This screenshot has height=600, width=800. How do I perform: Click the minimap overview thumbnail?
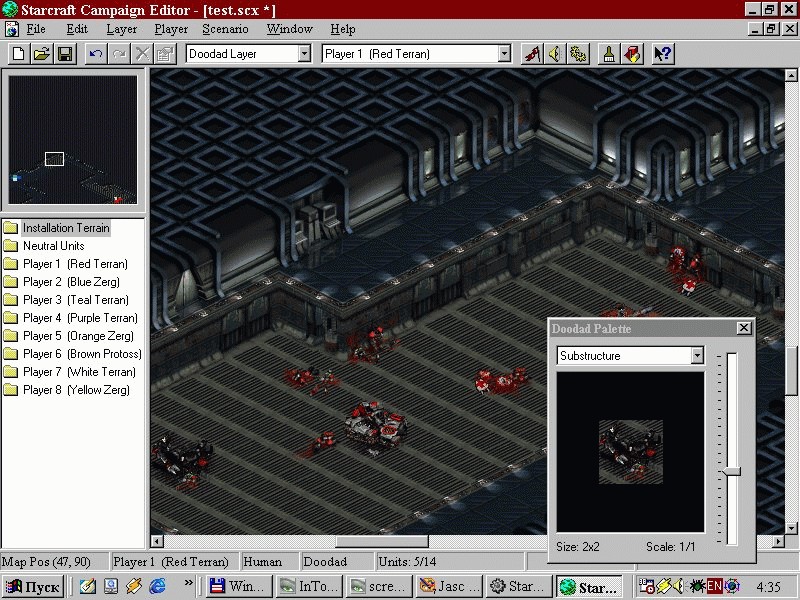coord(73,140)
